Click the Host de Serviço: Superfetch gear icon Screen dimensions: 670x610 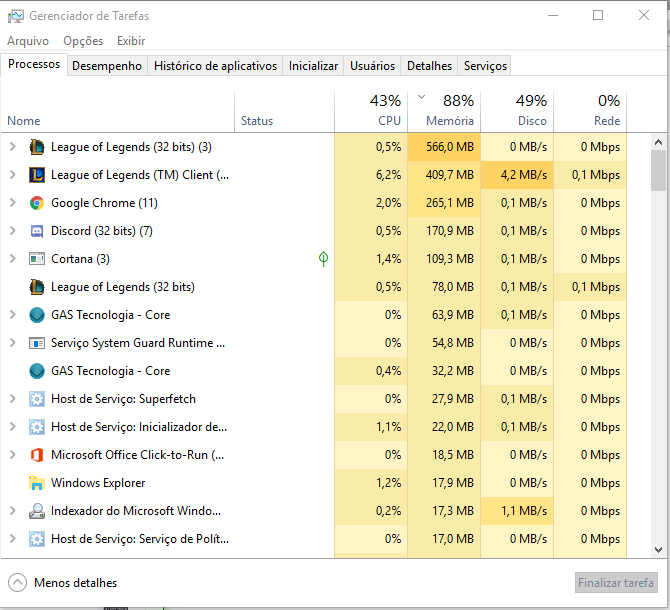click(37, 399)
